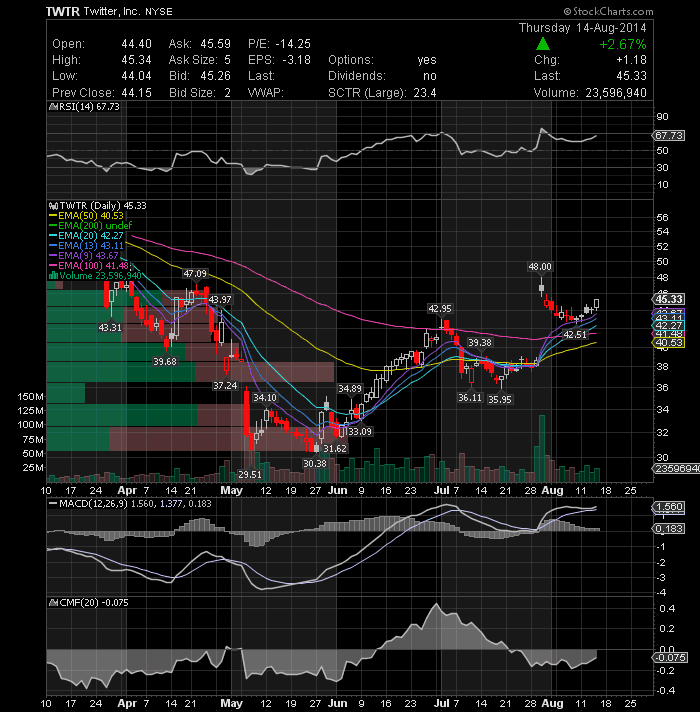Viewport: 700px width, 712px height.
Task: Click the 40.53 EMA tag on right axis
Action: (669, 343)
